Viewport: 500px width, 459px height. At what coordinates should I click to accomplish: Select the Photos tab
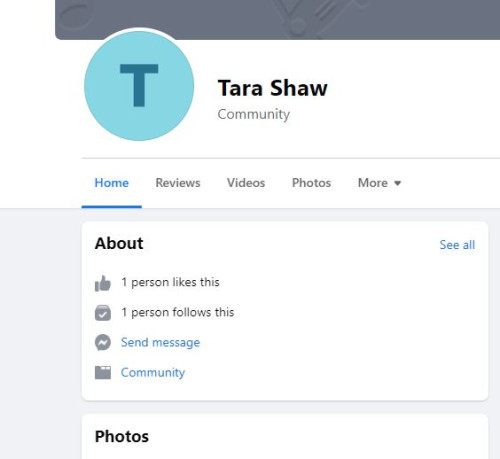point(311,183)
